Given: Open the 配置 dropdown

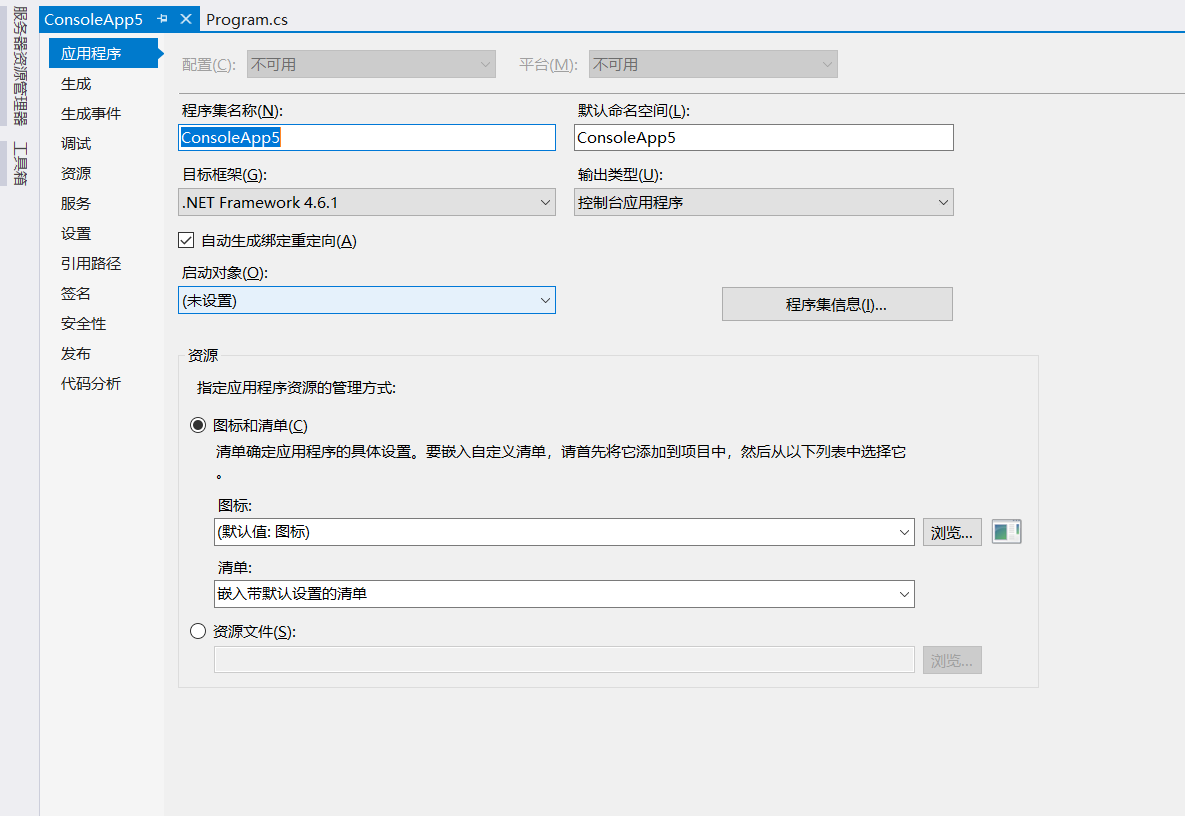Looking at the screenshot, I should point(371,64).
